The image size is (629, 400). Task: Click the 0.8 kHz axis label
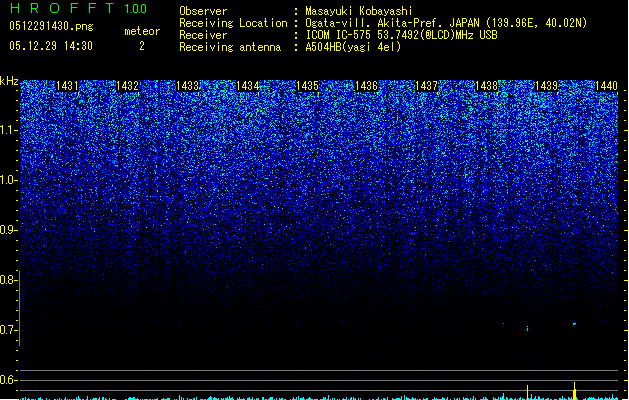point(9,280)
